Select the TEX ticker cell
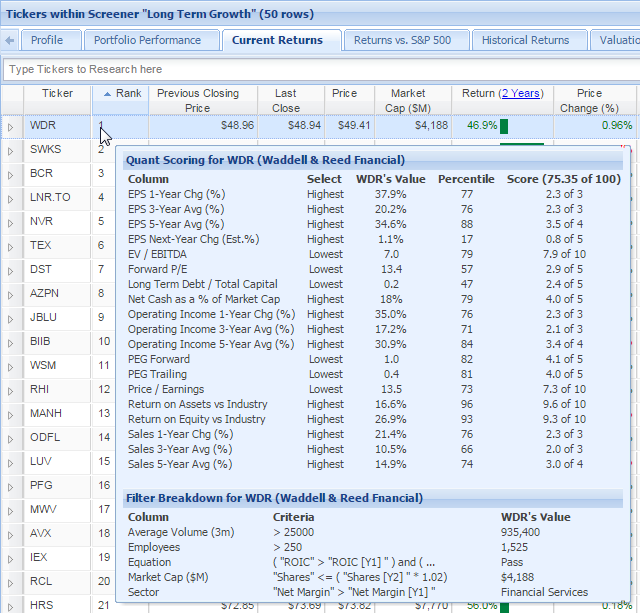This screenshot has height=613, width=640. (57, 245)
